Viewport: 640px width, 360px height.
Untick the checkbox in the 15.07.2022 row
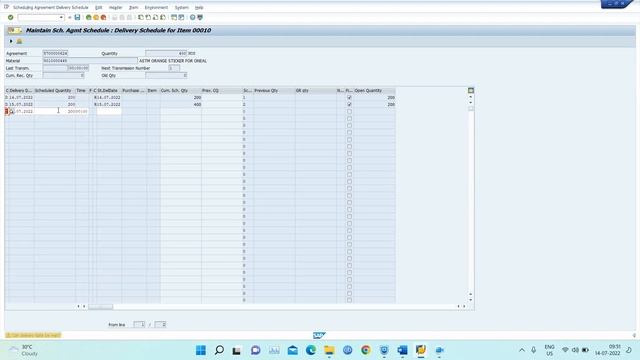(x=349, y=104)
